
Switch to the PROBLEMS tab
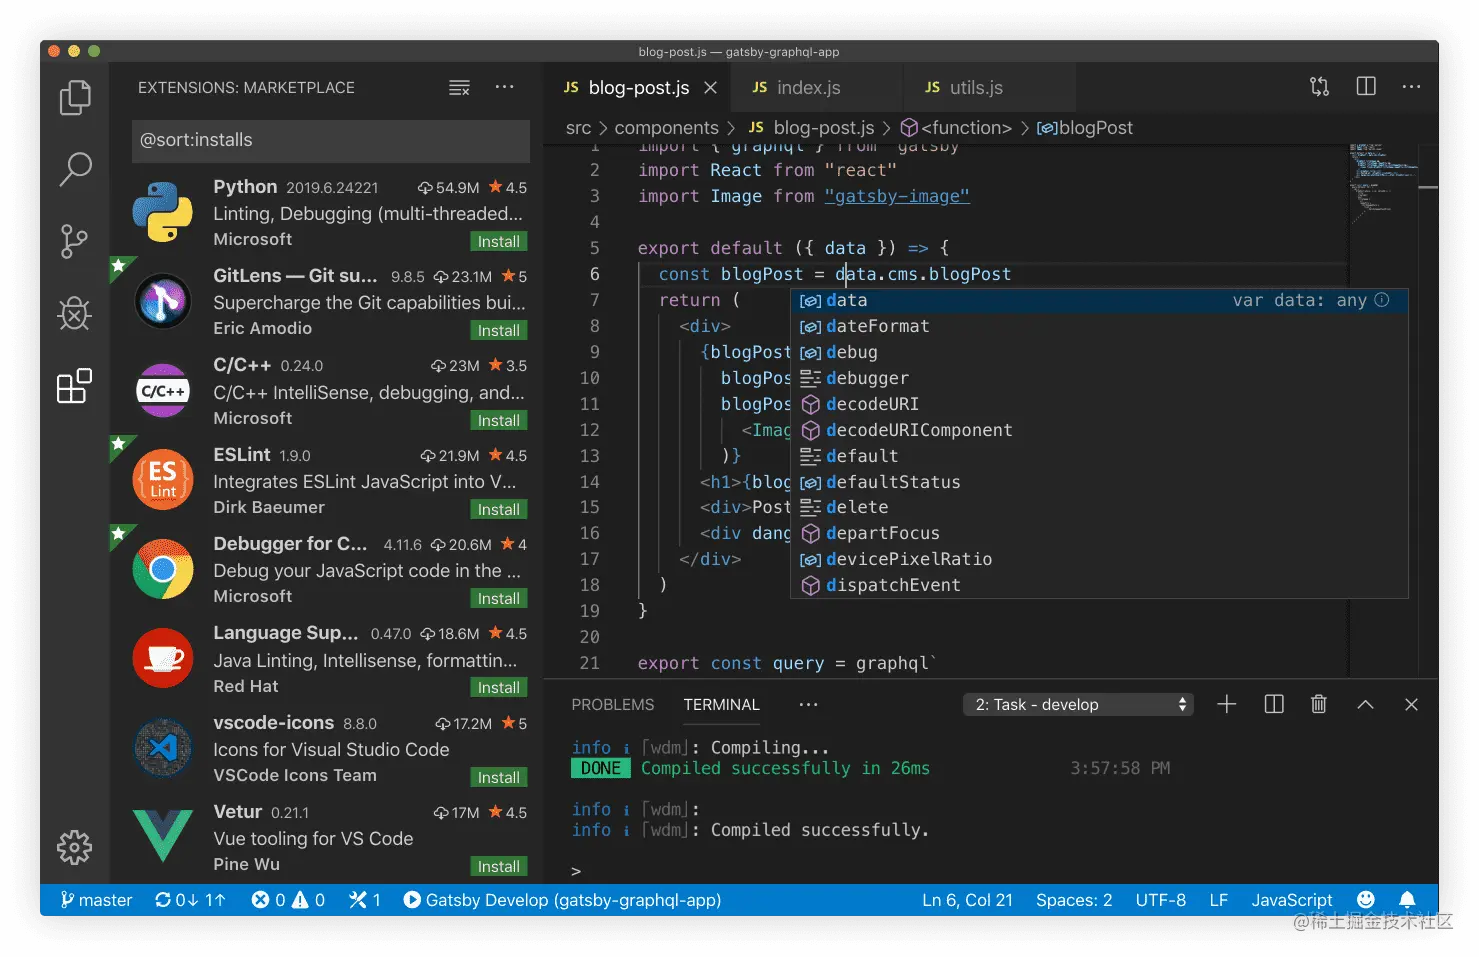coord(612,704)
